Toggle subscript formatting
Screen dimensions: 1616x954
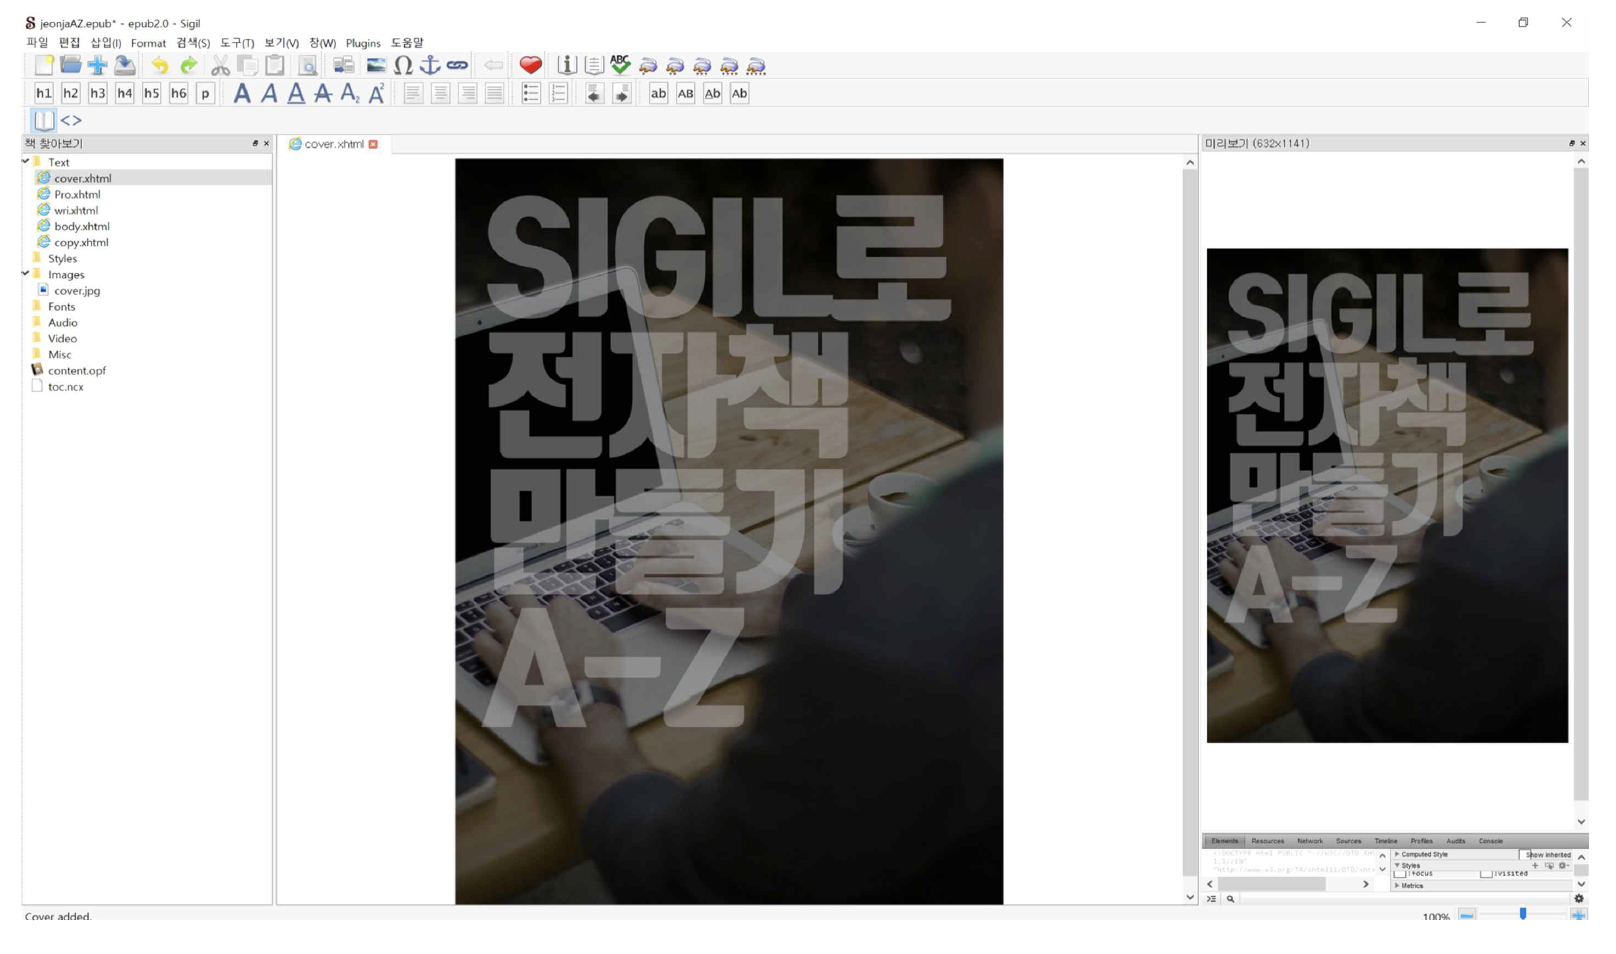[x=350, y=93]
